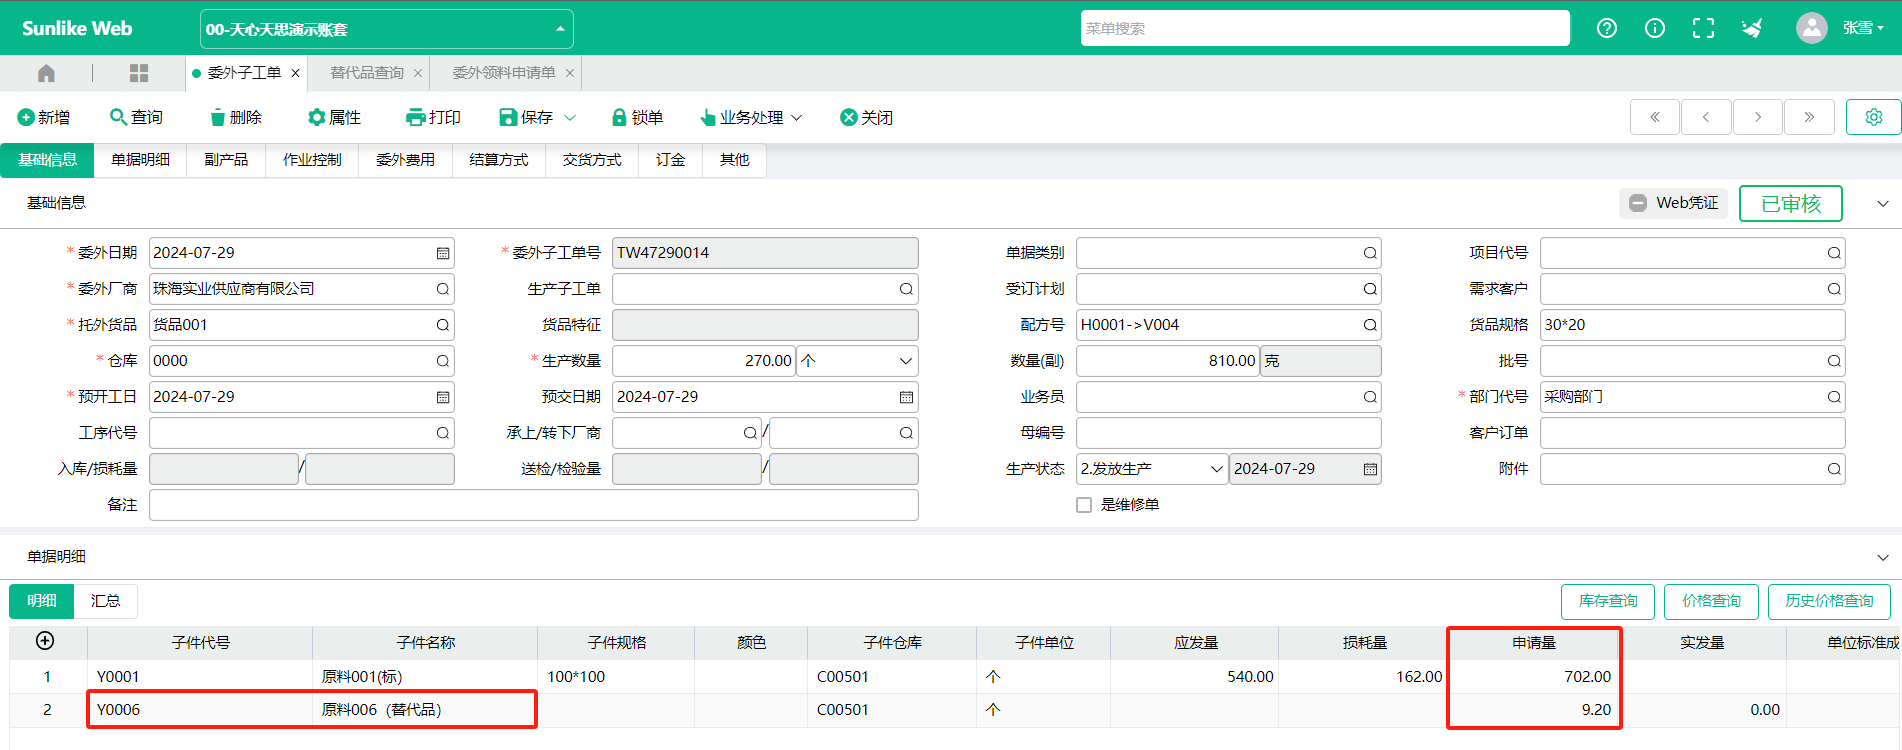Collapse the 基础信息 section
This screenshot has height=750, width=1902.
pos(1882,203)
